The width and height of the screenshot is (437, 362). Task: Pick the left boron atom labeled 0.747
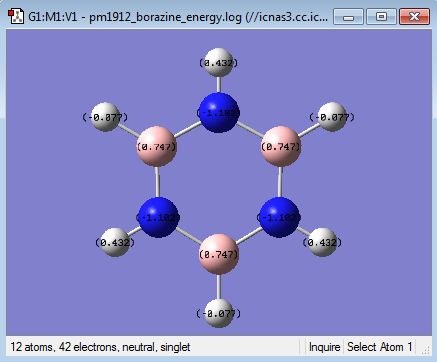coord(156,146)
